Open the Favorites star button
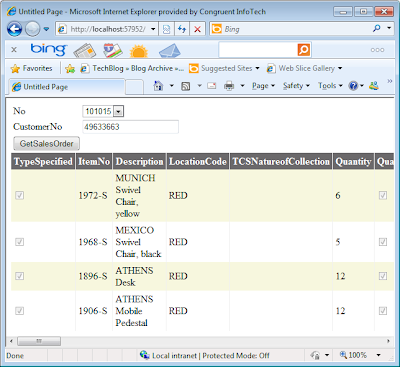Image resolution: width=400 pixels, height=367 pixels. [x=31, y=68]
